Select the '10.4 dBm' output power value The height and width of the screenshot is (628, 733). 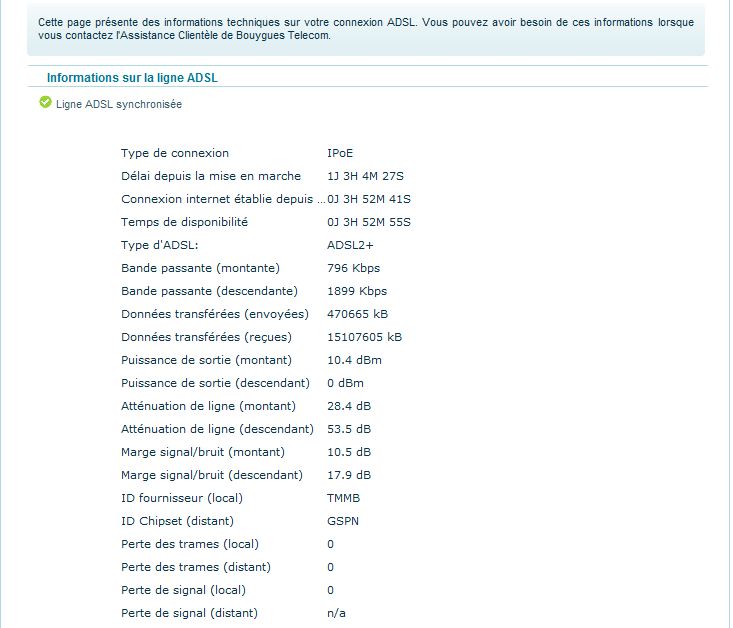coord(354,360)
